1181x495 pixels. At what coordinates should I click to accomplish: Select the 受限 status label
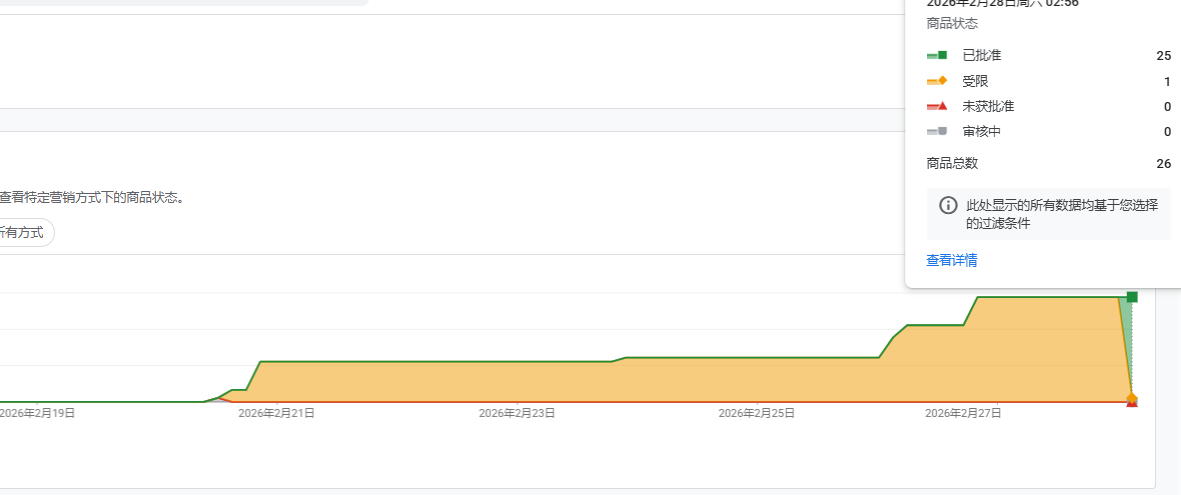click(x=975, y=81)
